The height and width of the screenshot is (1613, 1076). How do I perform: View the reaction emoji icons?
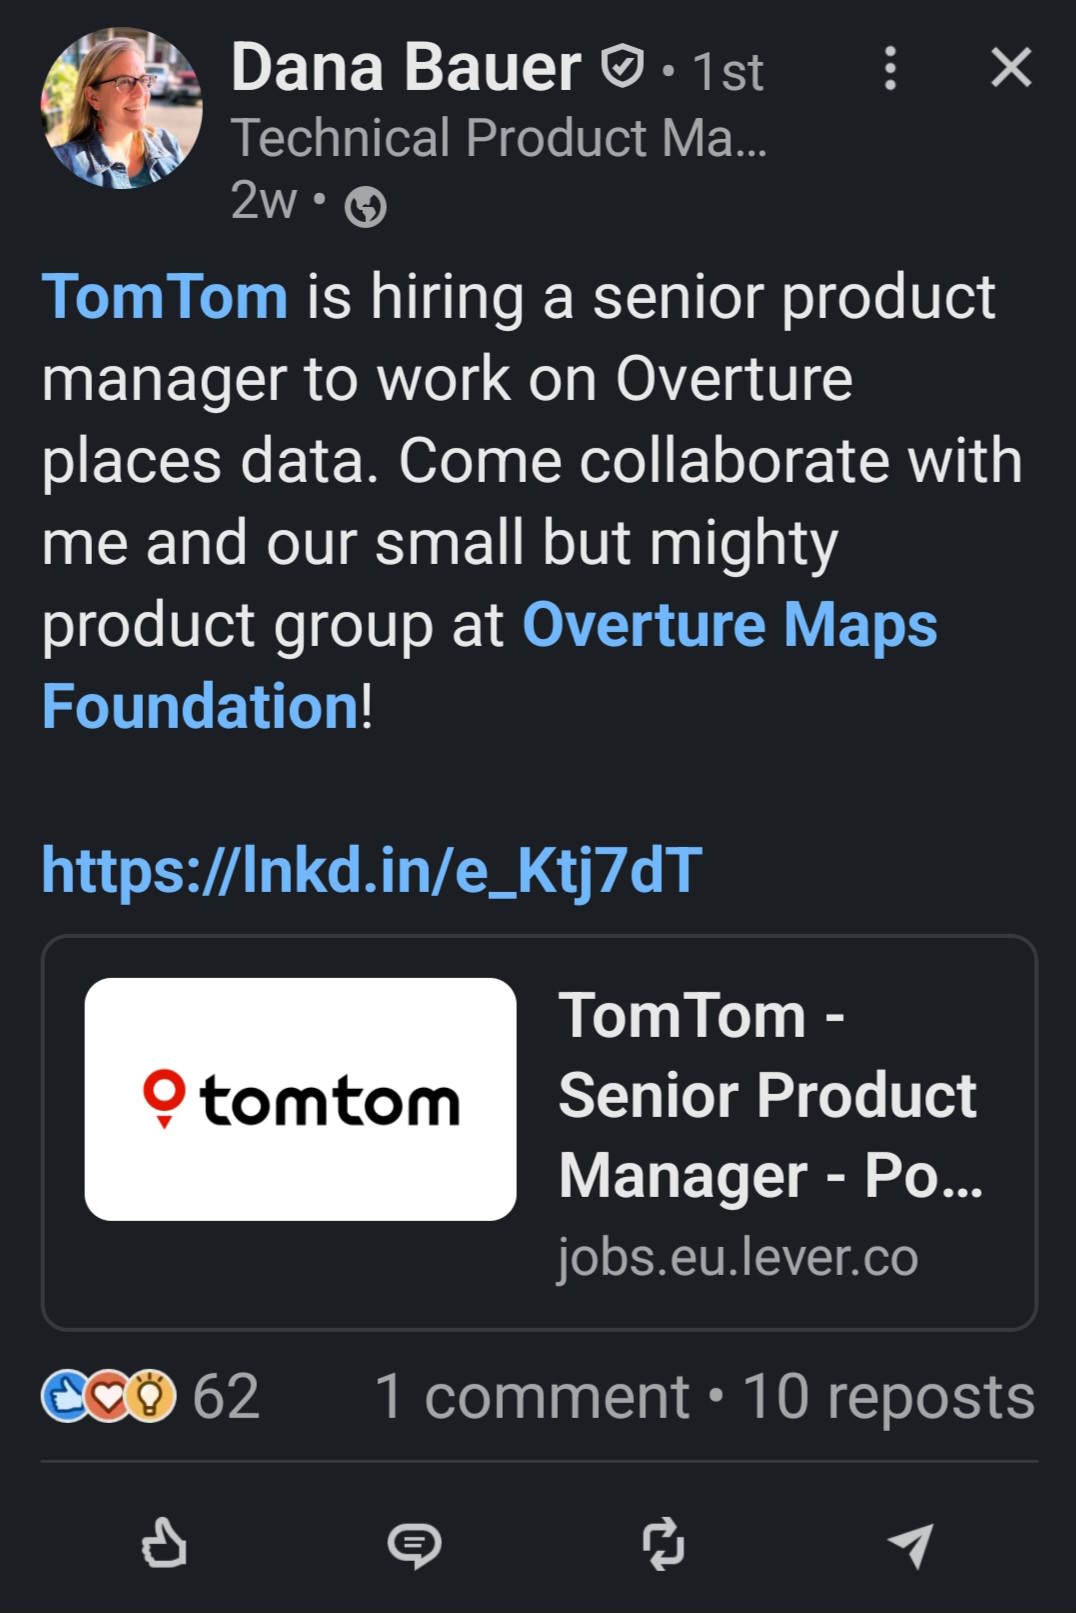click(108, 1396)
